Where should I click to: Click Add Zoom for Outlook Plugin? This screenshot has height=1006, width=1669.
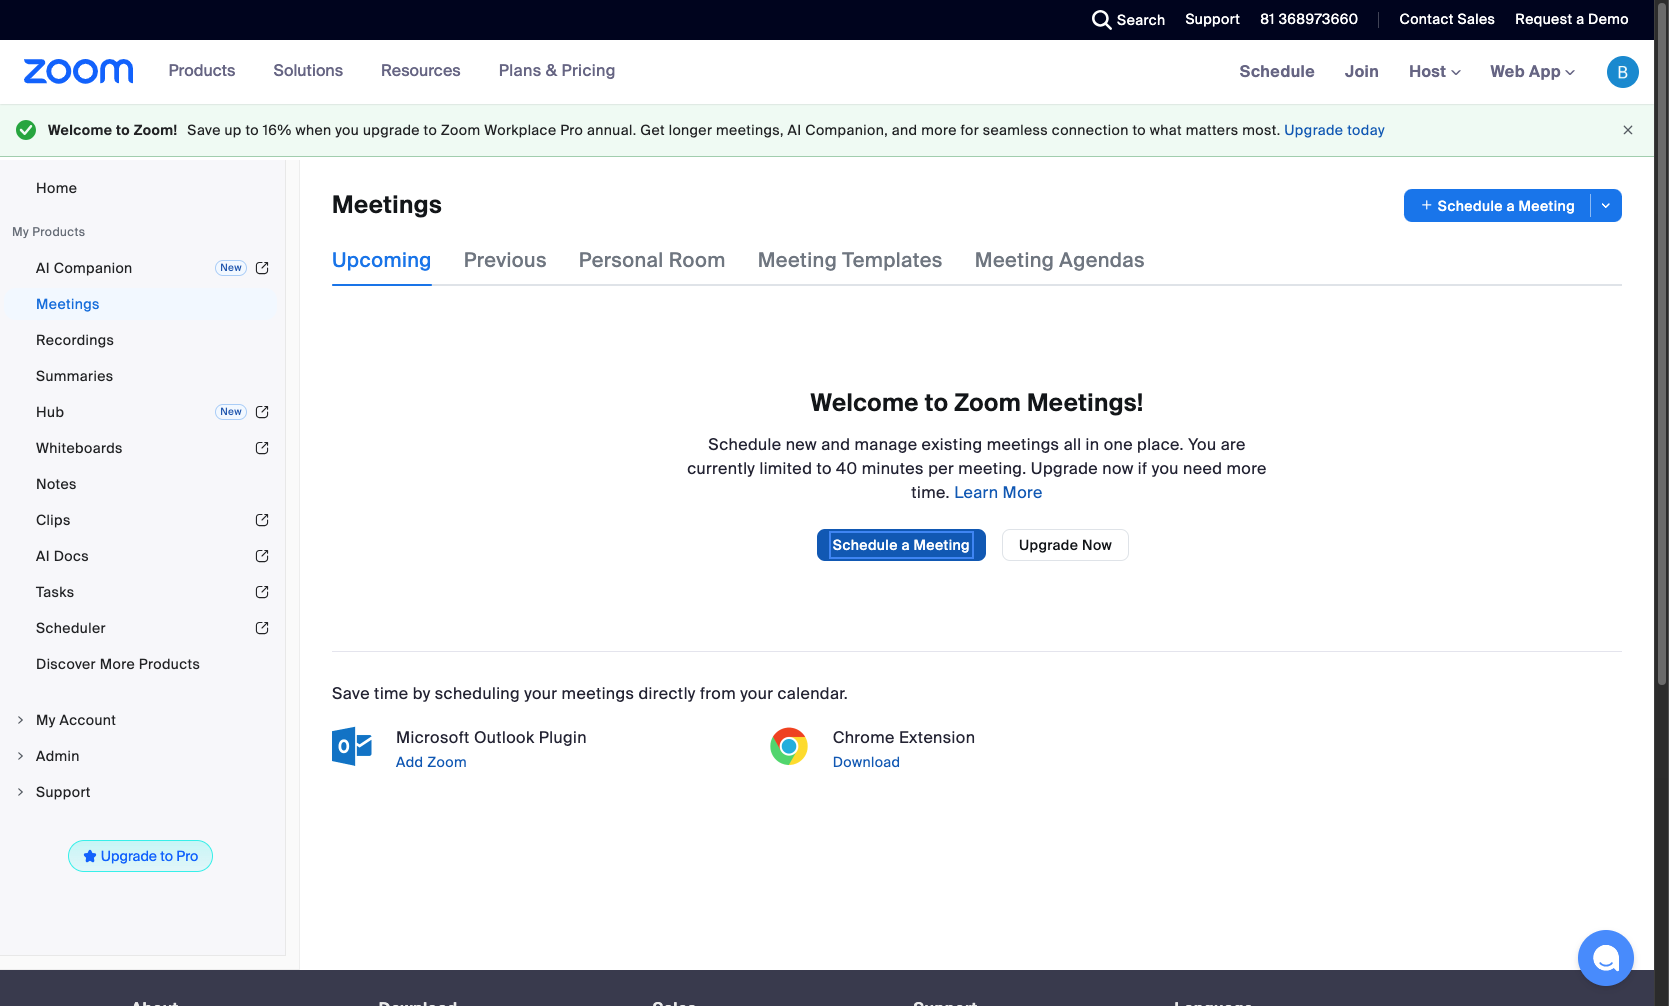431,762
